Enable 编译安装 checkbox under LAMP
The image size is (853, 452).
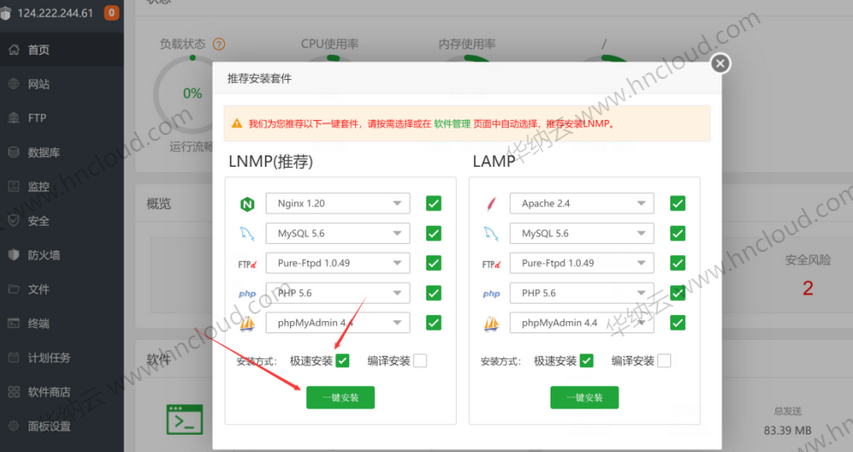(664, 361)
